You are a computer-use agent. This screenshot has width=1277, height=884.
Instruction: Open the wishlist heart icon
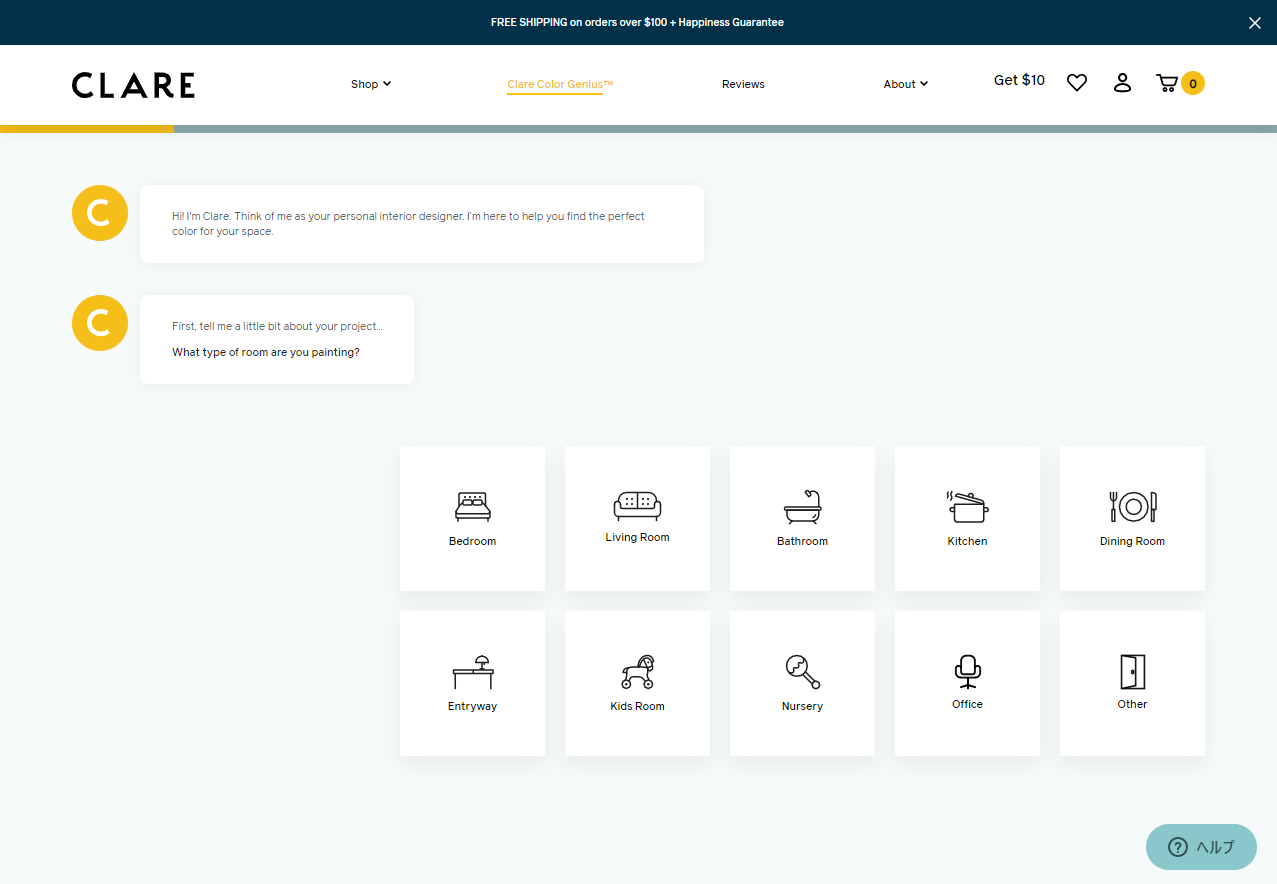(x=1076, y=83)
